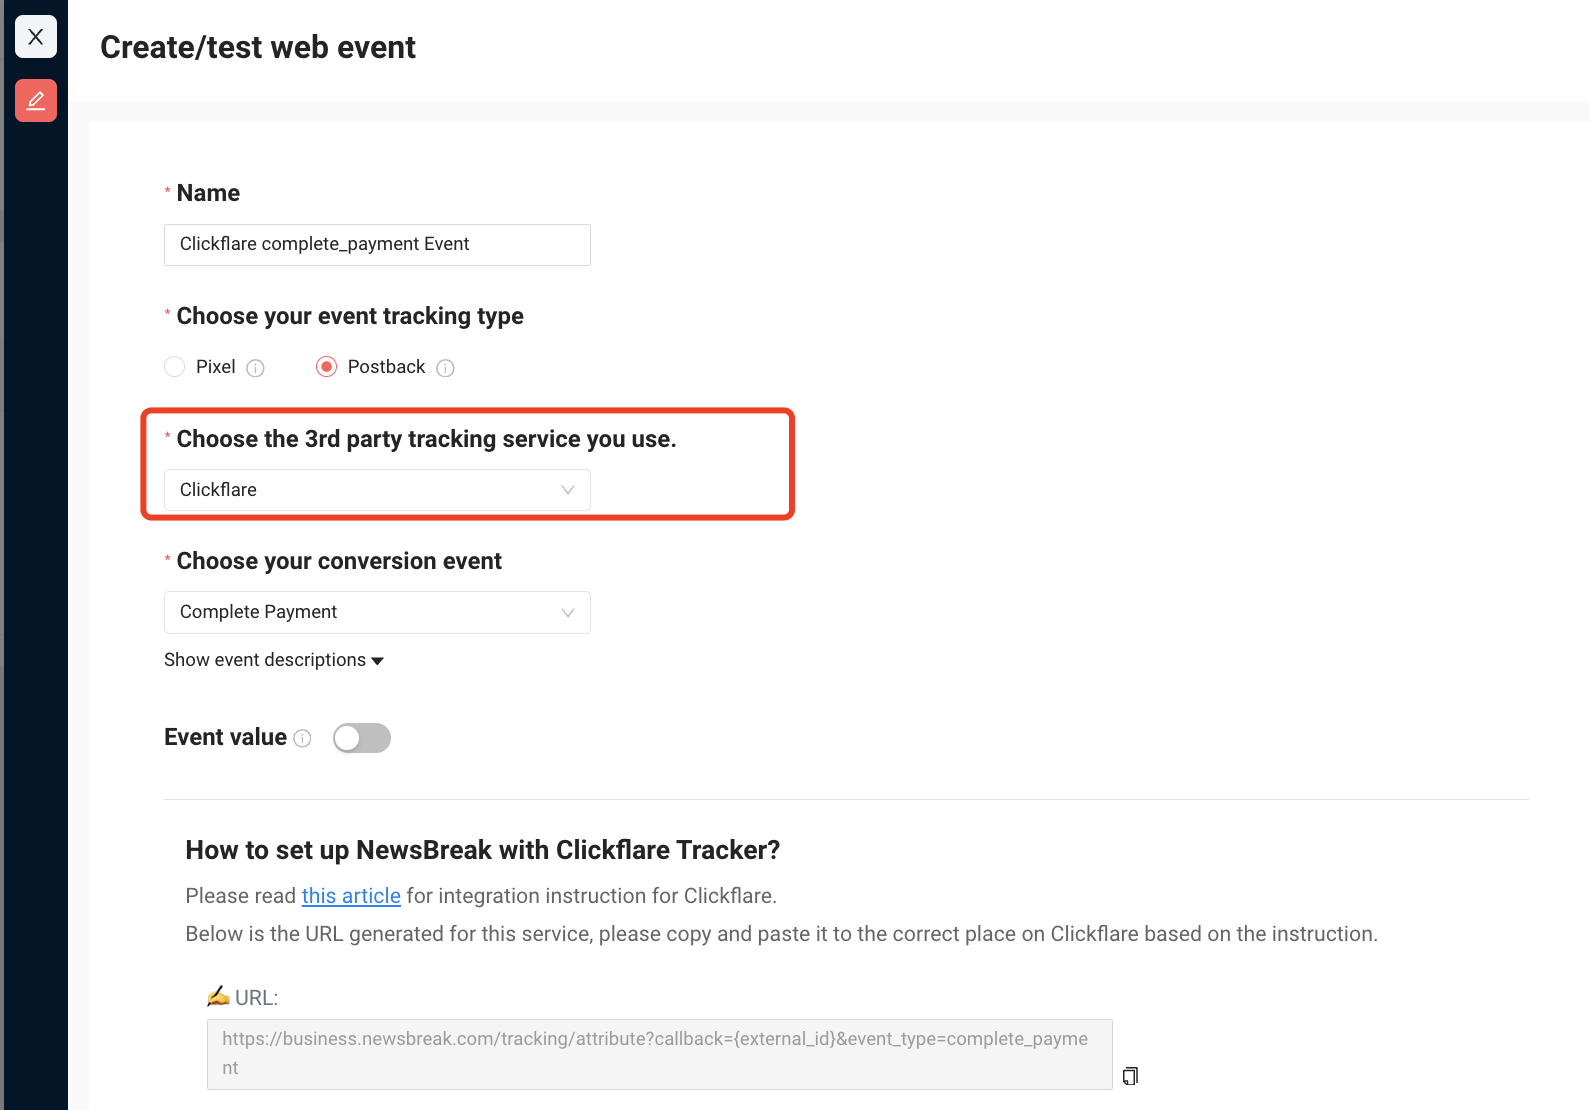Screen dimensions: 1590x1110
Task: Click the "Choose your event tracking type" label
Action: click(350, 316)
